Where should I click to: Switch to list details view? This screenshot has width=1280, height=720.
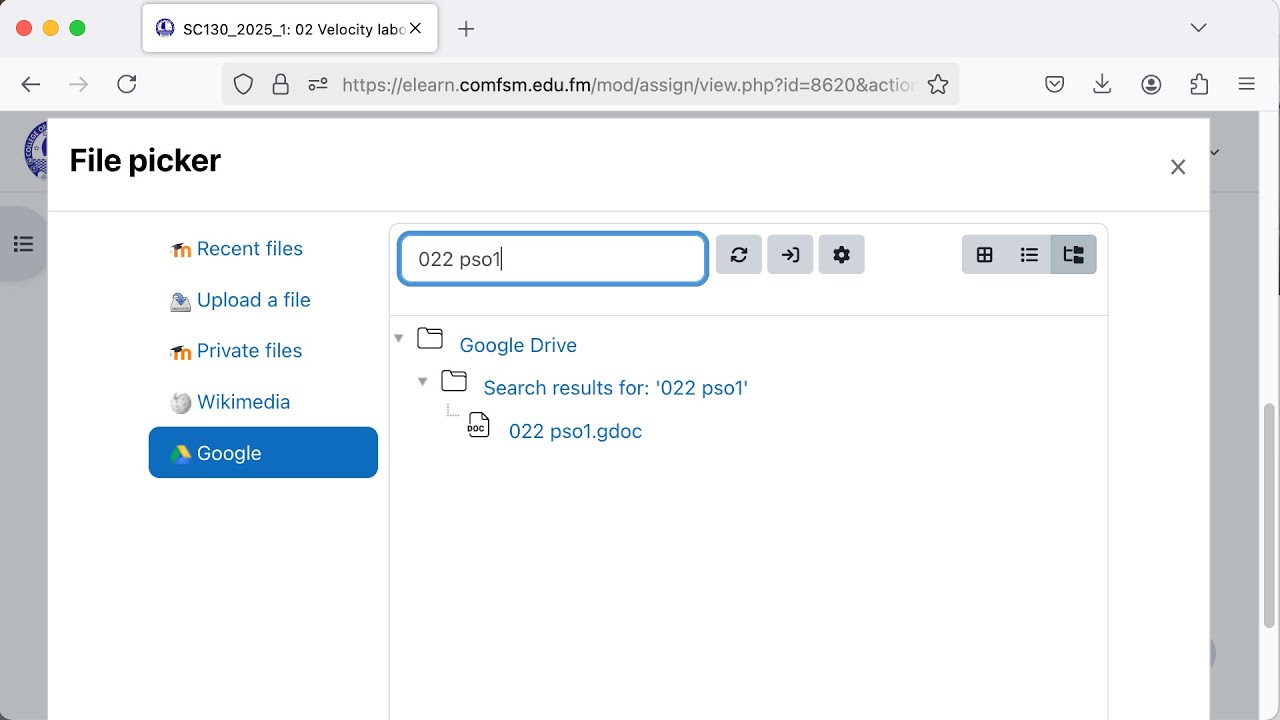(x=1029, y=255)
